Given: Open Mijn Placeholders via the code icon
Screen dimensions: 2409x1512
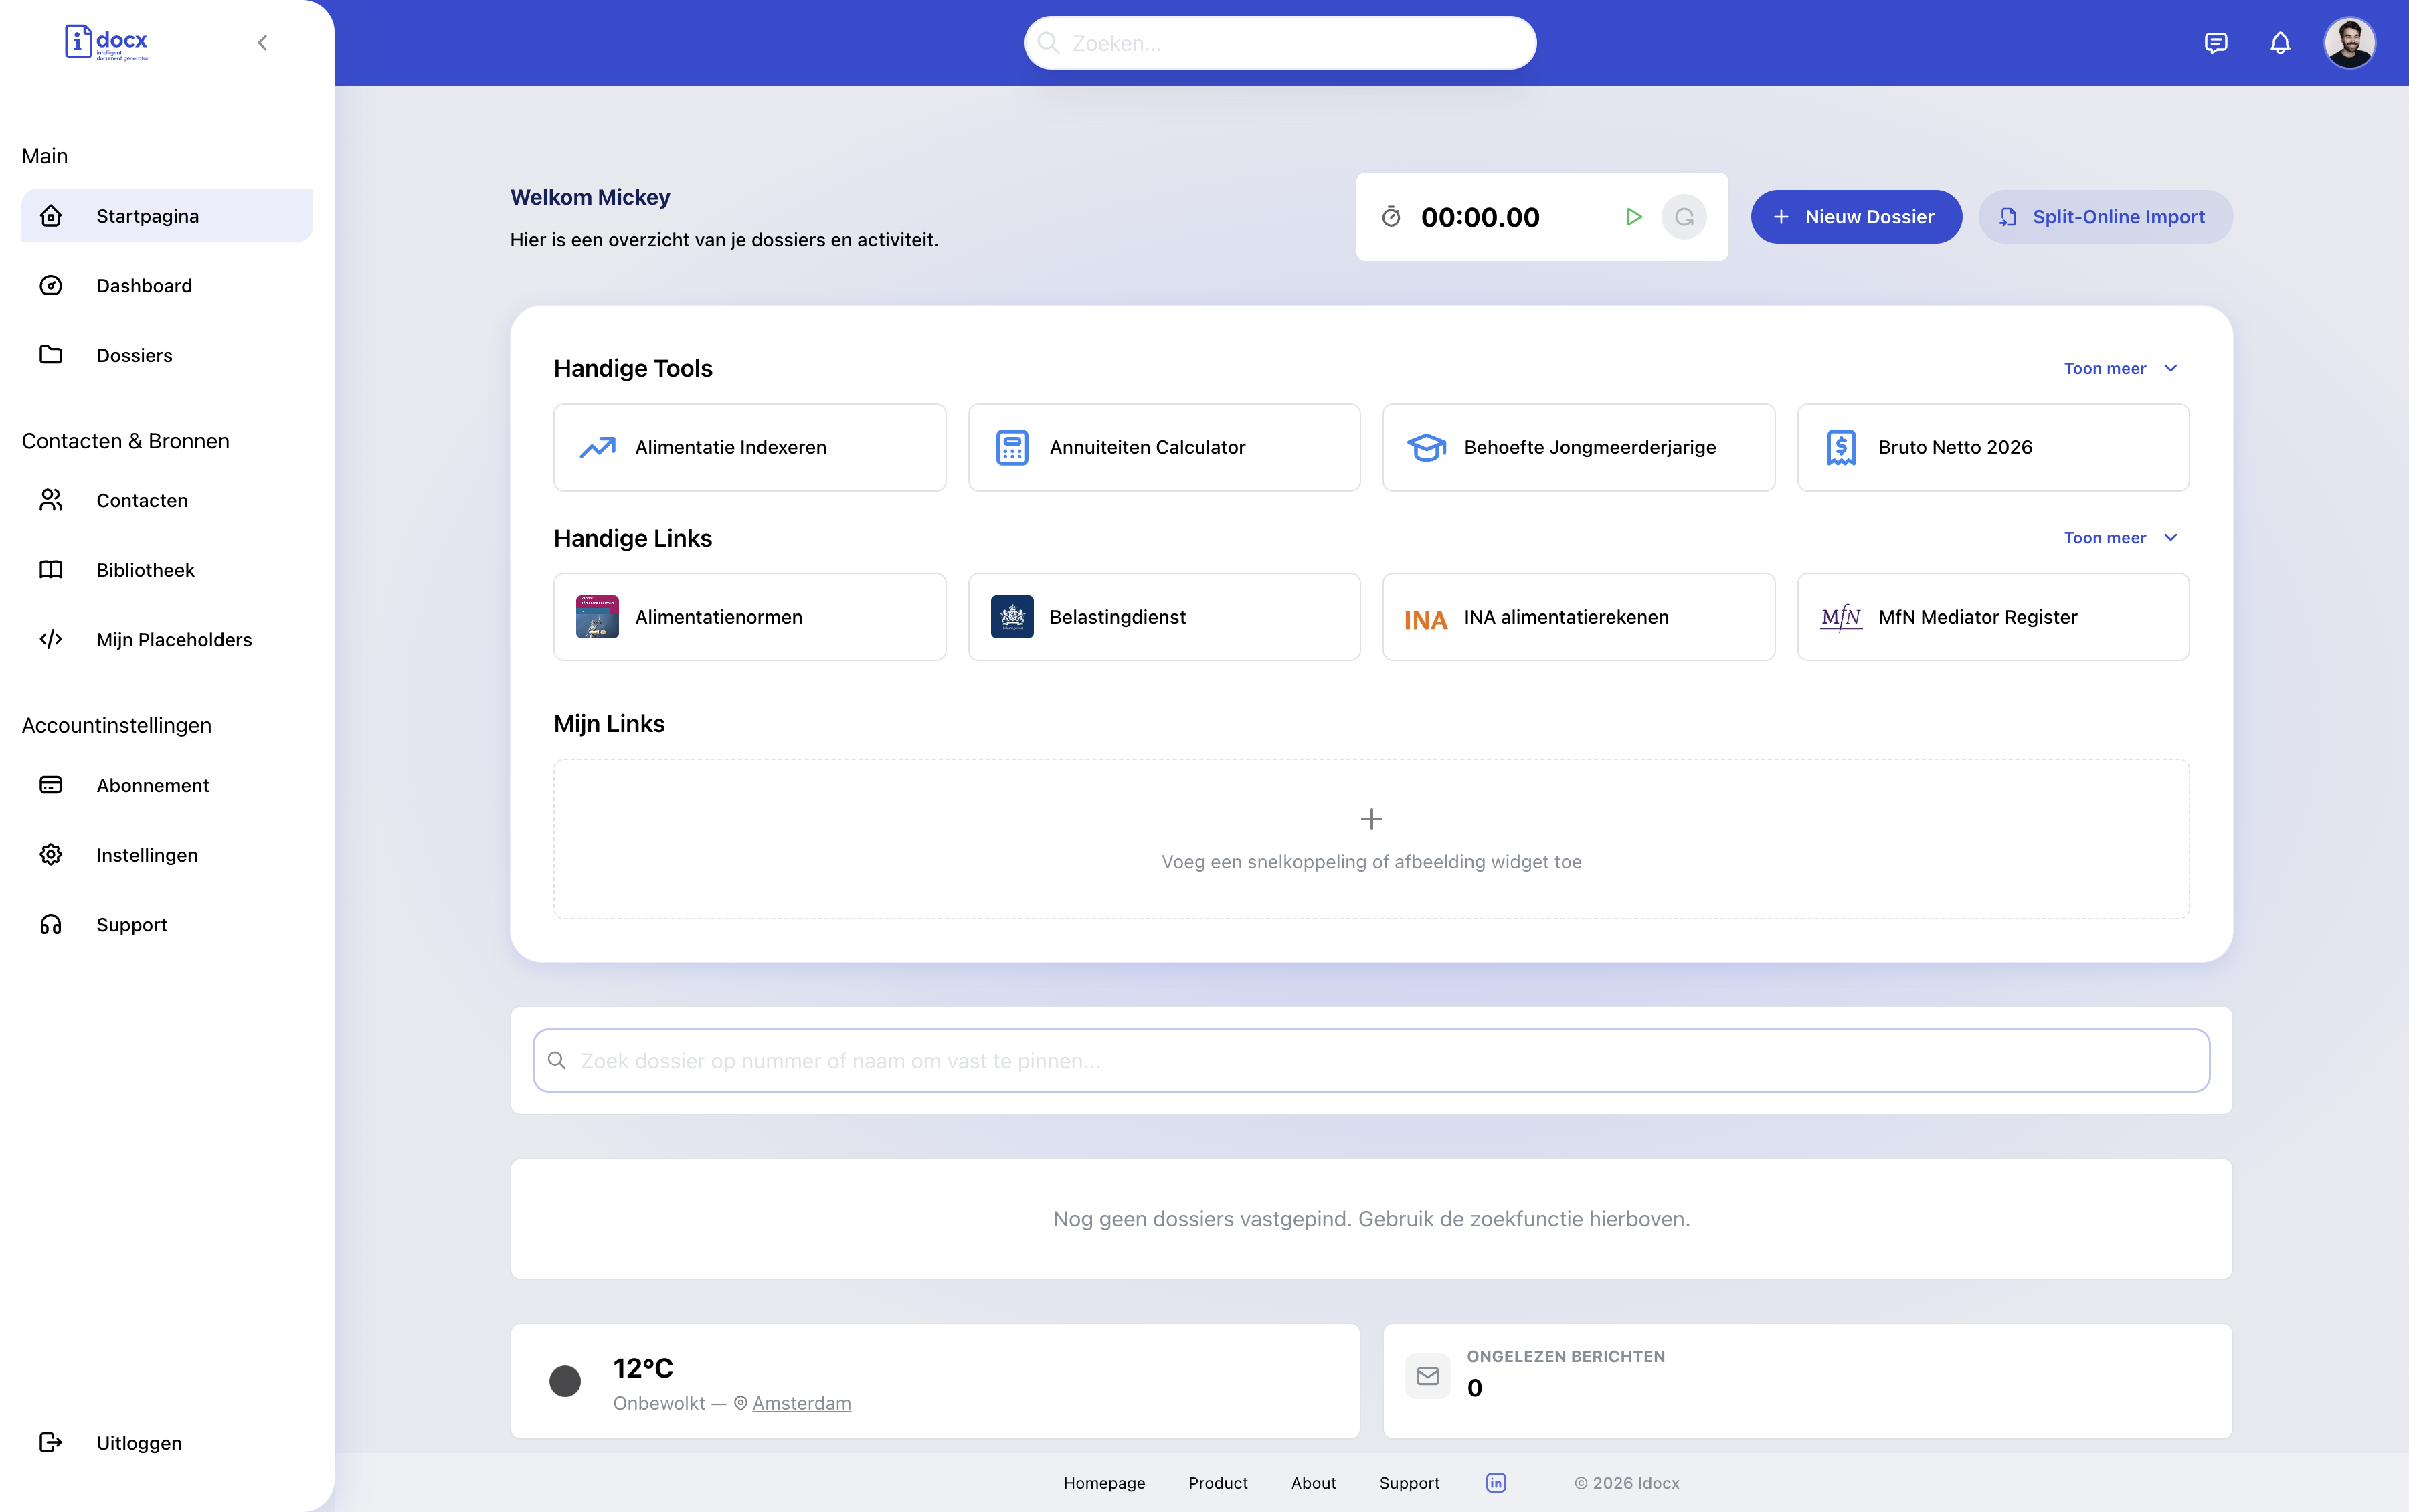Looking at the screenshot, I should click(51, 639).
